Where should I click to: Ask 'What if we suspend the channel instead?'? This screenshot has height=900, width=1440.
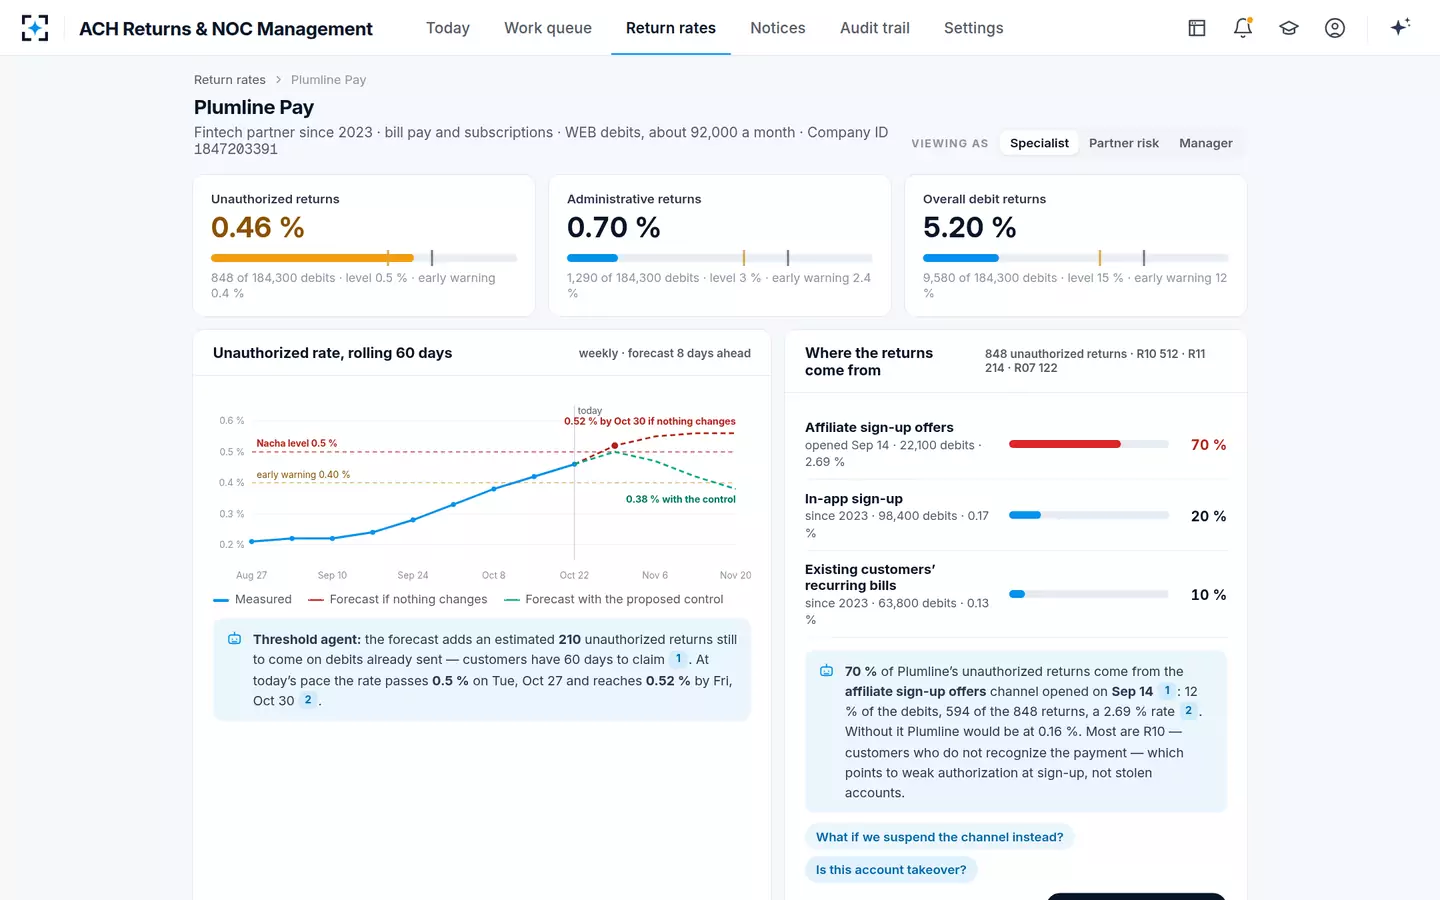point(940,837)
